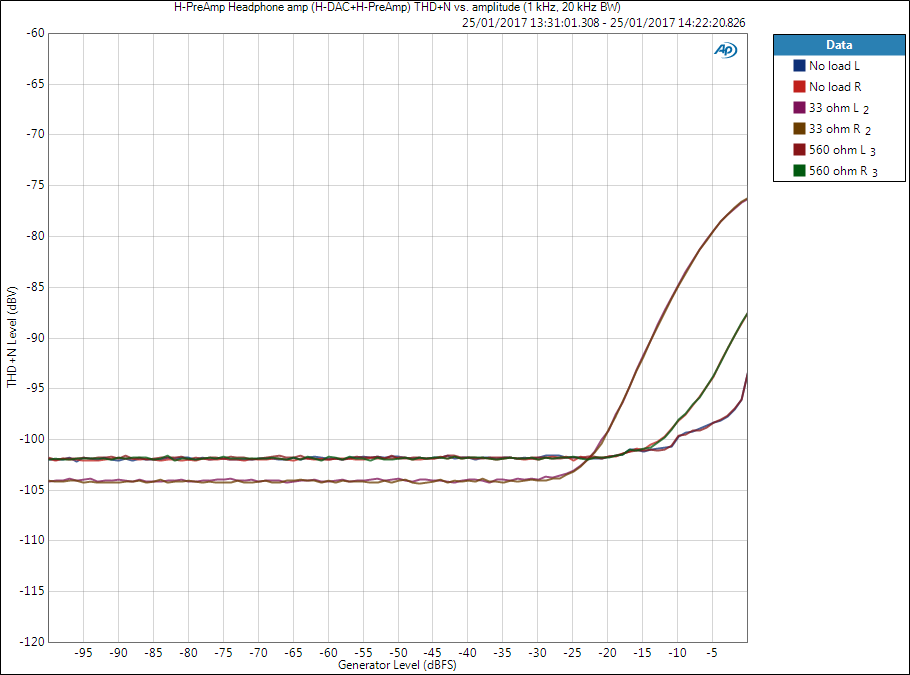Select the '560 ohm R' legend entry
Screen dimensions: 910x675
(843, 171)
